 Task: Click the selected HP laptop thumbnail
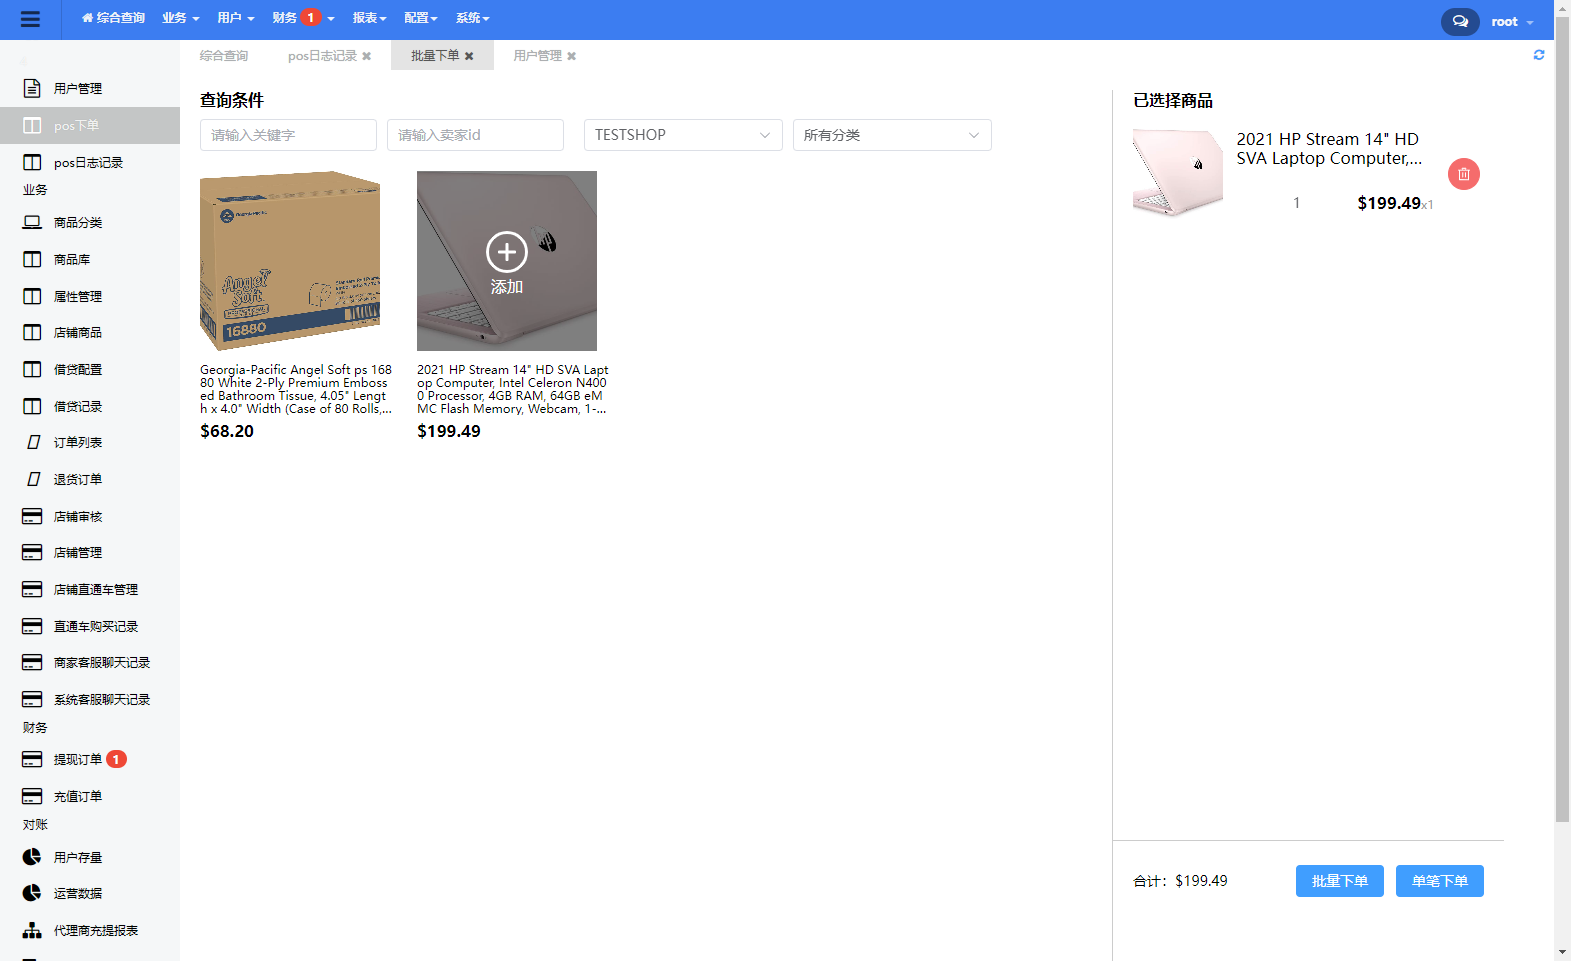(1178, 174)
